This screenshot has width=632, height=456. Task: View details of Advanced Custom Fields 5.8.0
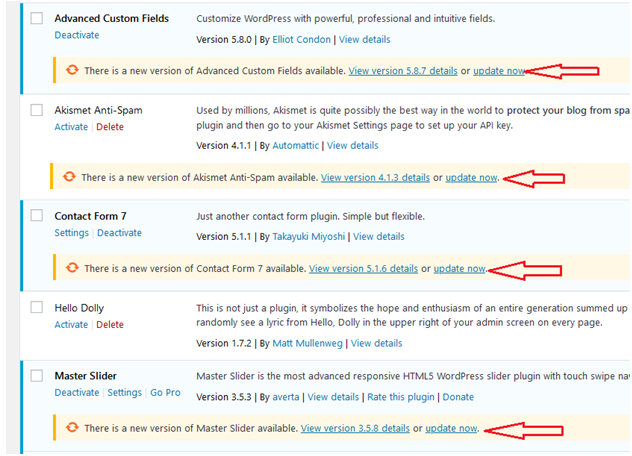(365, 40)
